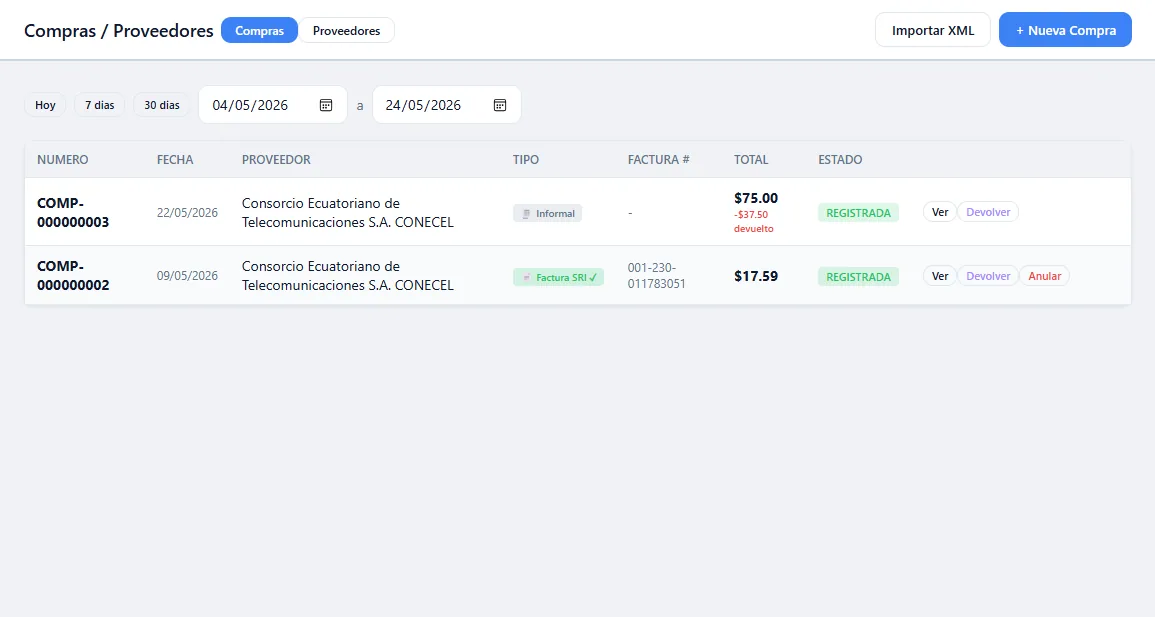Select purchase number COMP-000000002
Viewport: 1155px width, 617px height.
pos(73,275)
